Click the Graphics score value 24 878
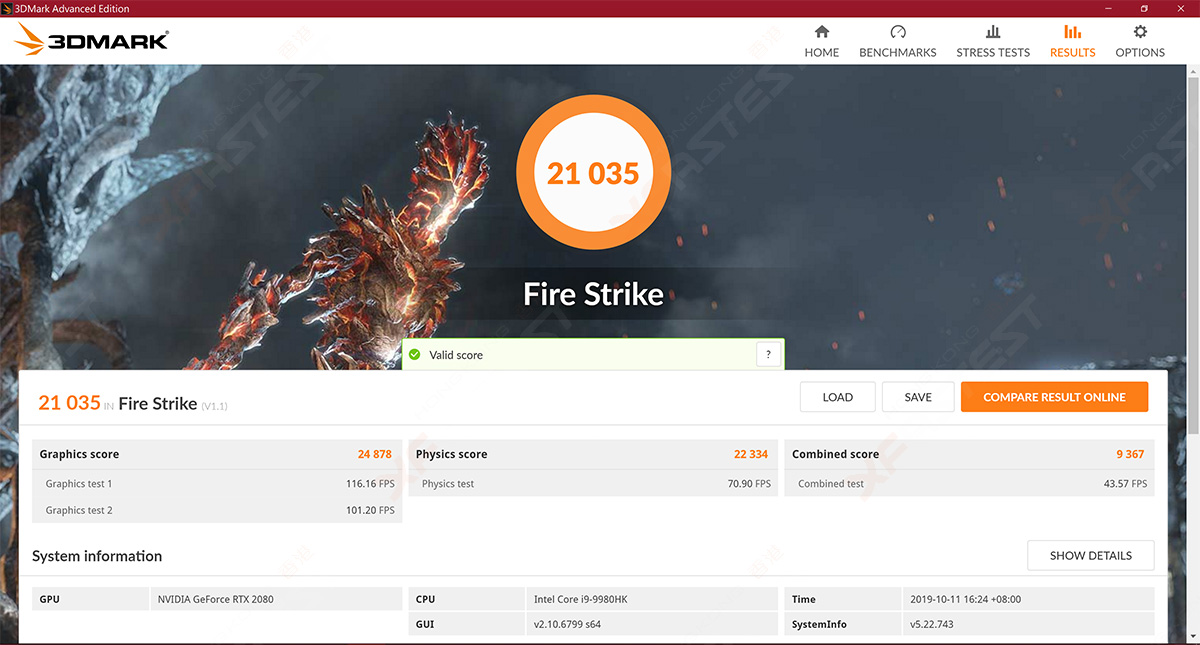1200x645 pixels. [x=375, y=454]
